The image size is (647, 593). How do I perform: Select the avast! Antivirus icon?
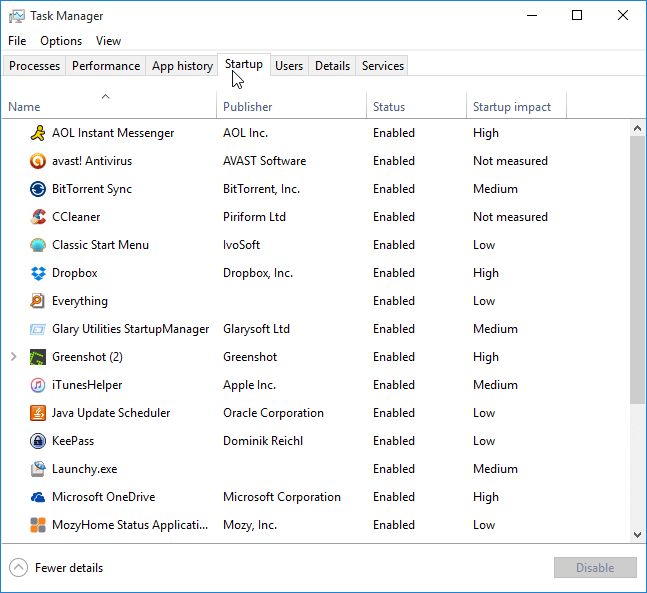[38, 161]
